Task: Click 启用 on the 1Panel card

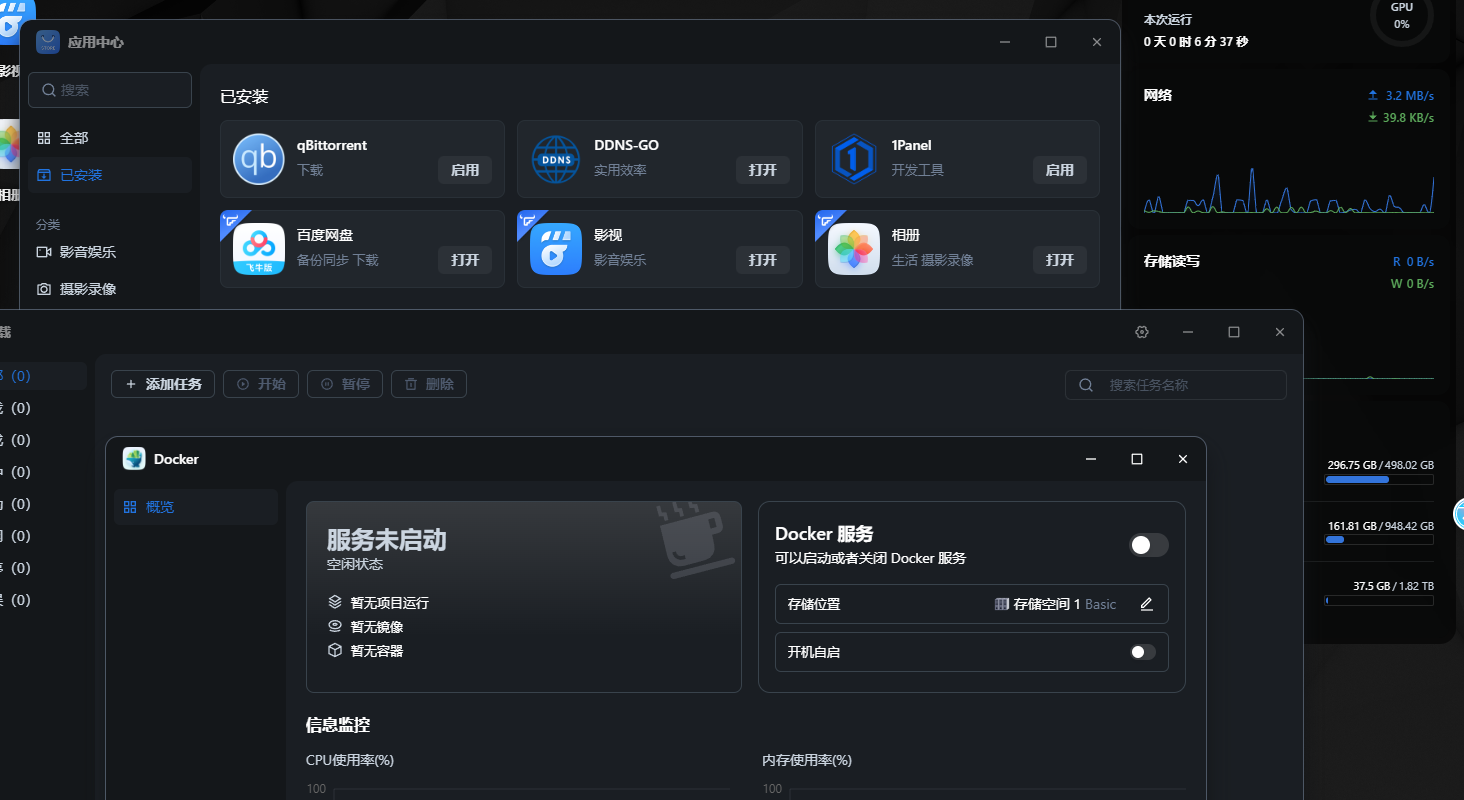Action: point(1060,170)
